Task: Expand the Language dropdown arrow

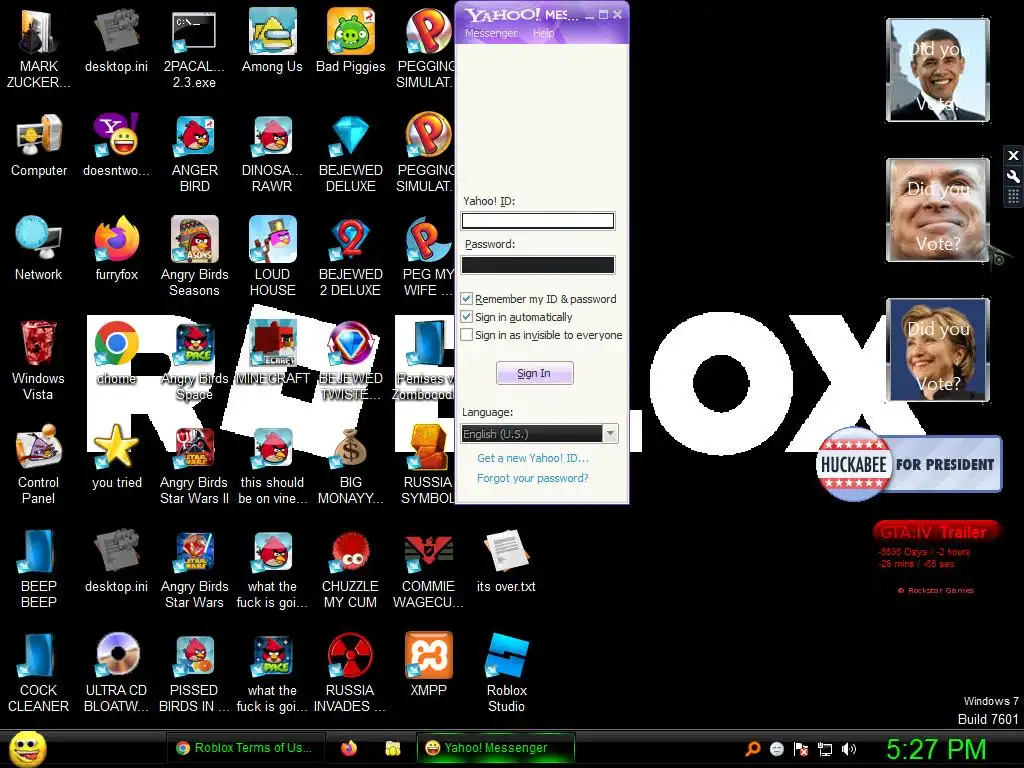Action: pos(611,434)
